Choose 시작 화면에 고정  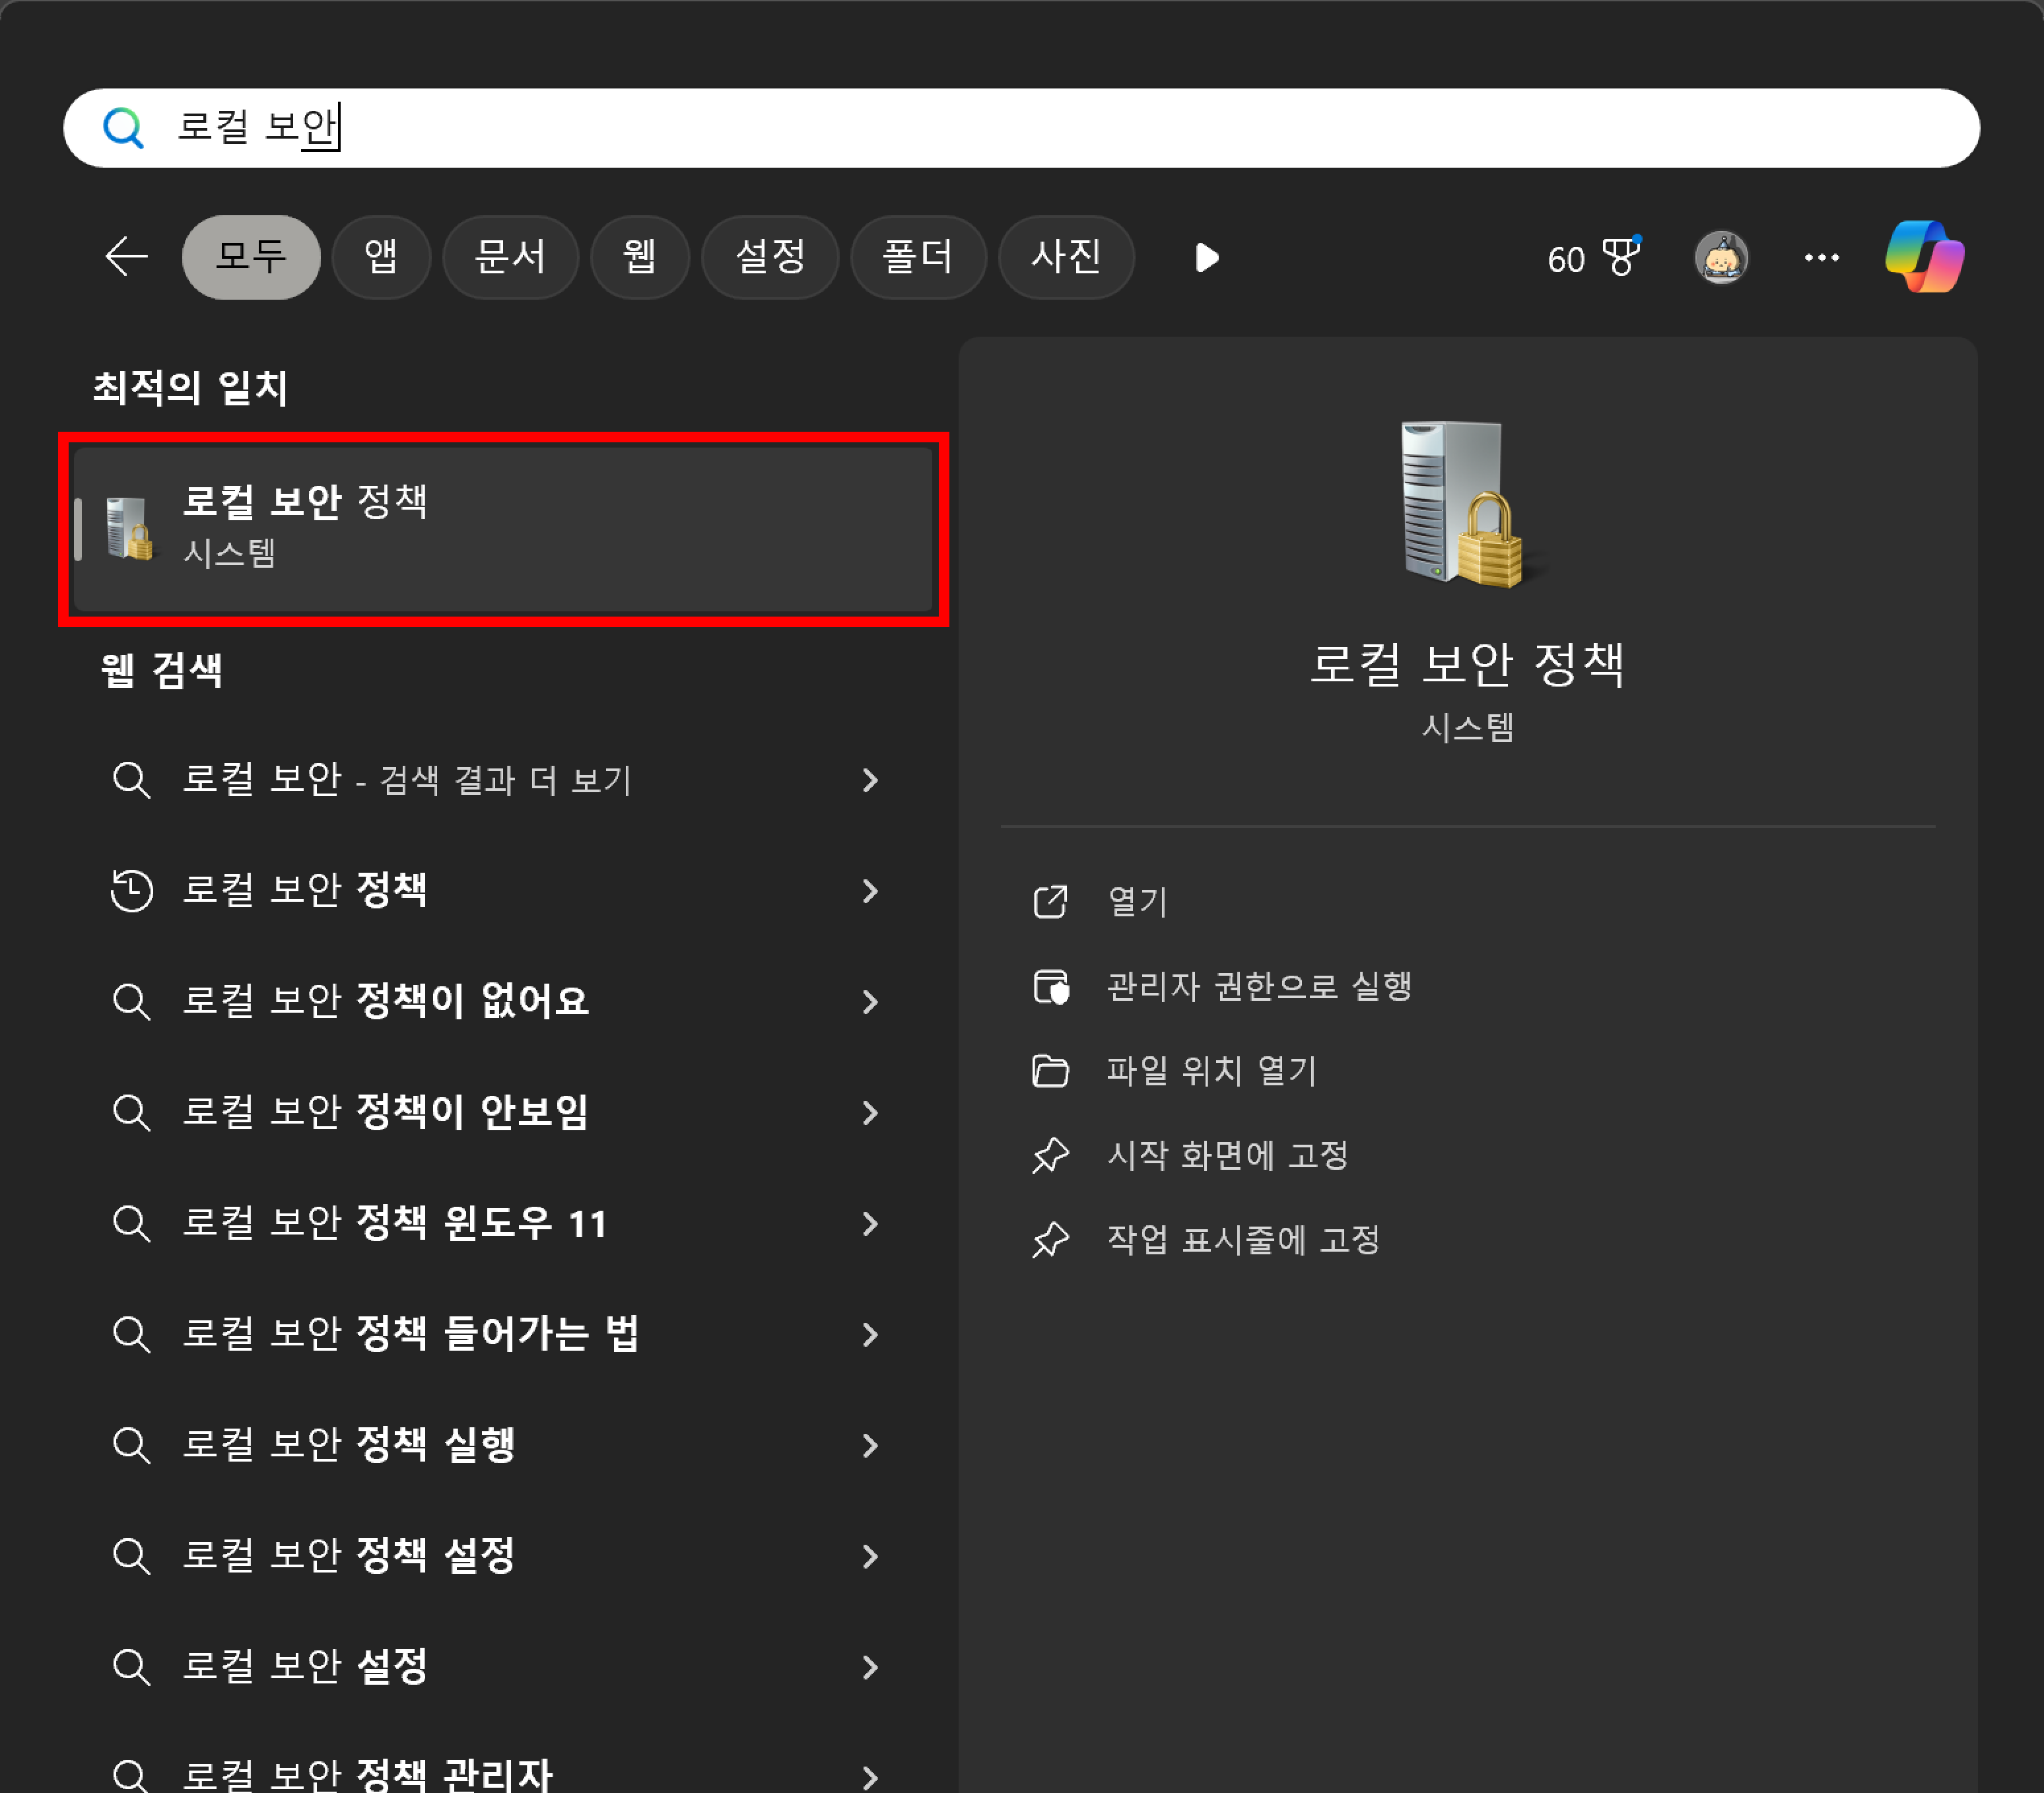tap(1228, 1156)
